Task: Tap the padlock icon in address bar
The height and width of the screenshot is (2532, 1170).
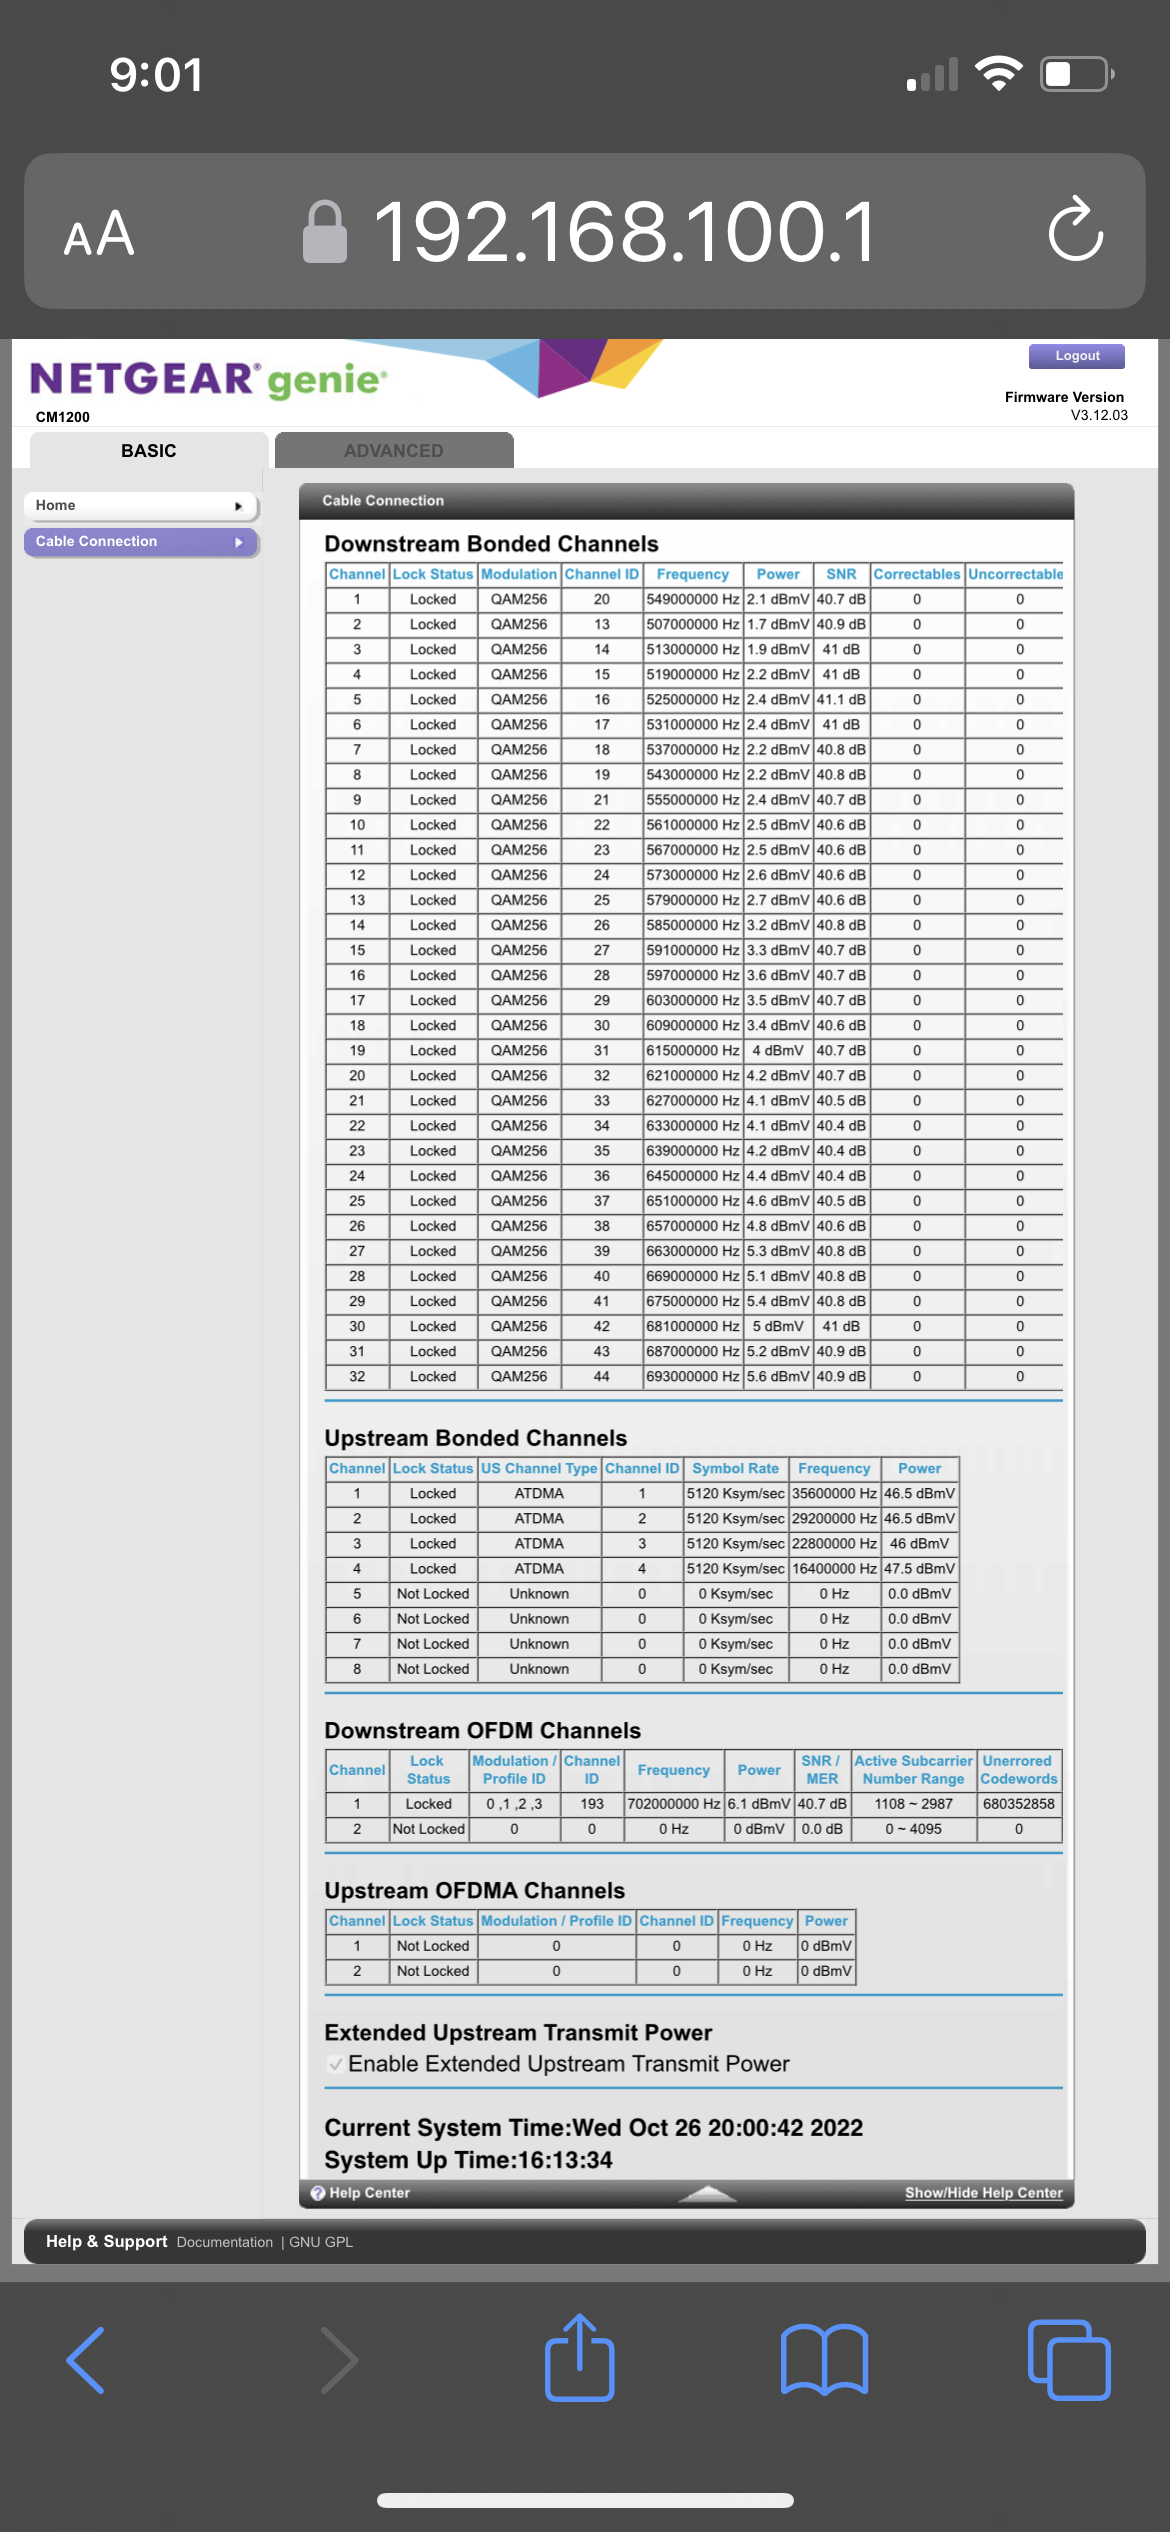Action: pyautogui.click(x=325, y=231)
